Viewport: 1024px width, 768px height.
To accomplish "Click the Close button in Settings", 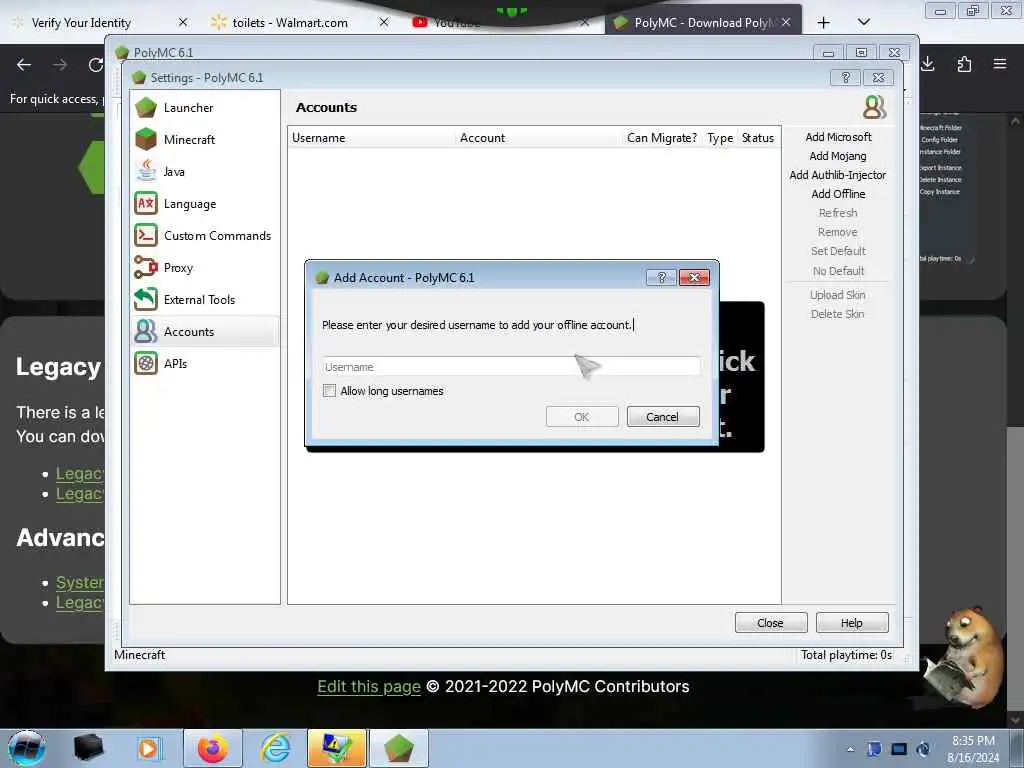I will tap(771, 623).
